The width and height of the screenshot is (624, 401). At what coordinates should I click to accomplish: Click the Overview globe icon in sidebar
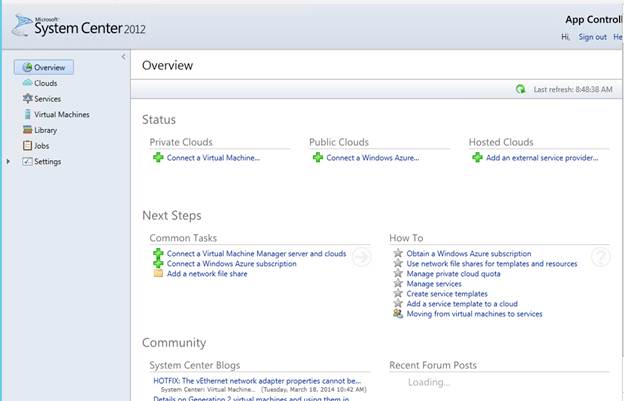coord(27,67)
